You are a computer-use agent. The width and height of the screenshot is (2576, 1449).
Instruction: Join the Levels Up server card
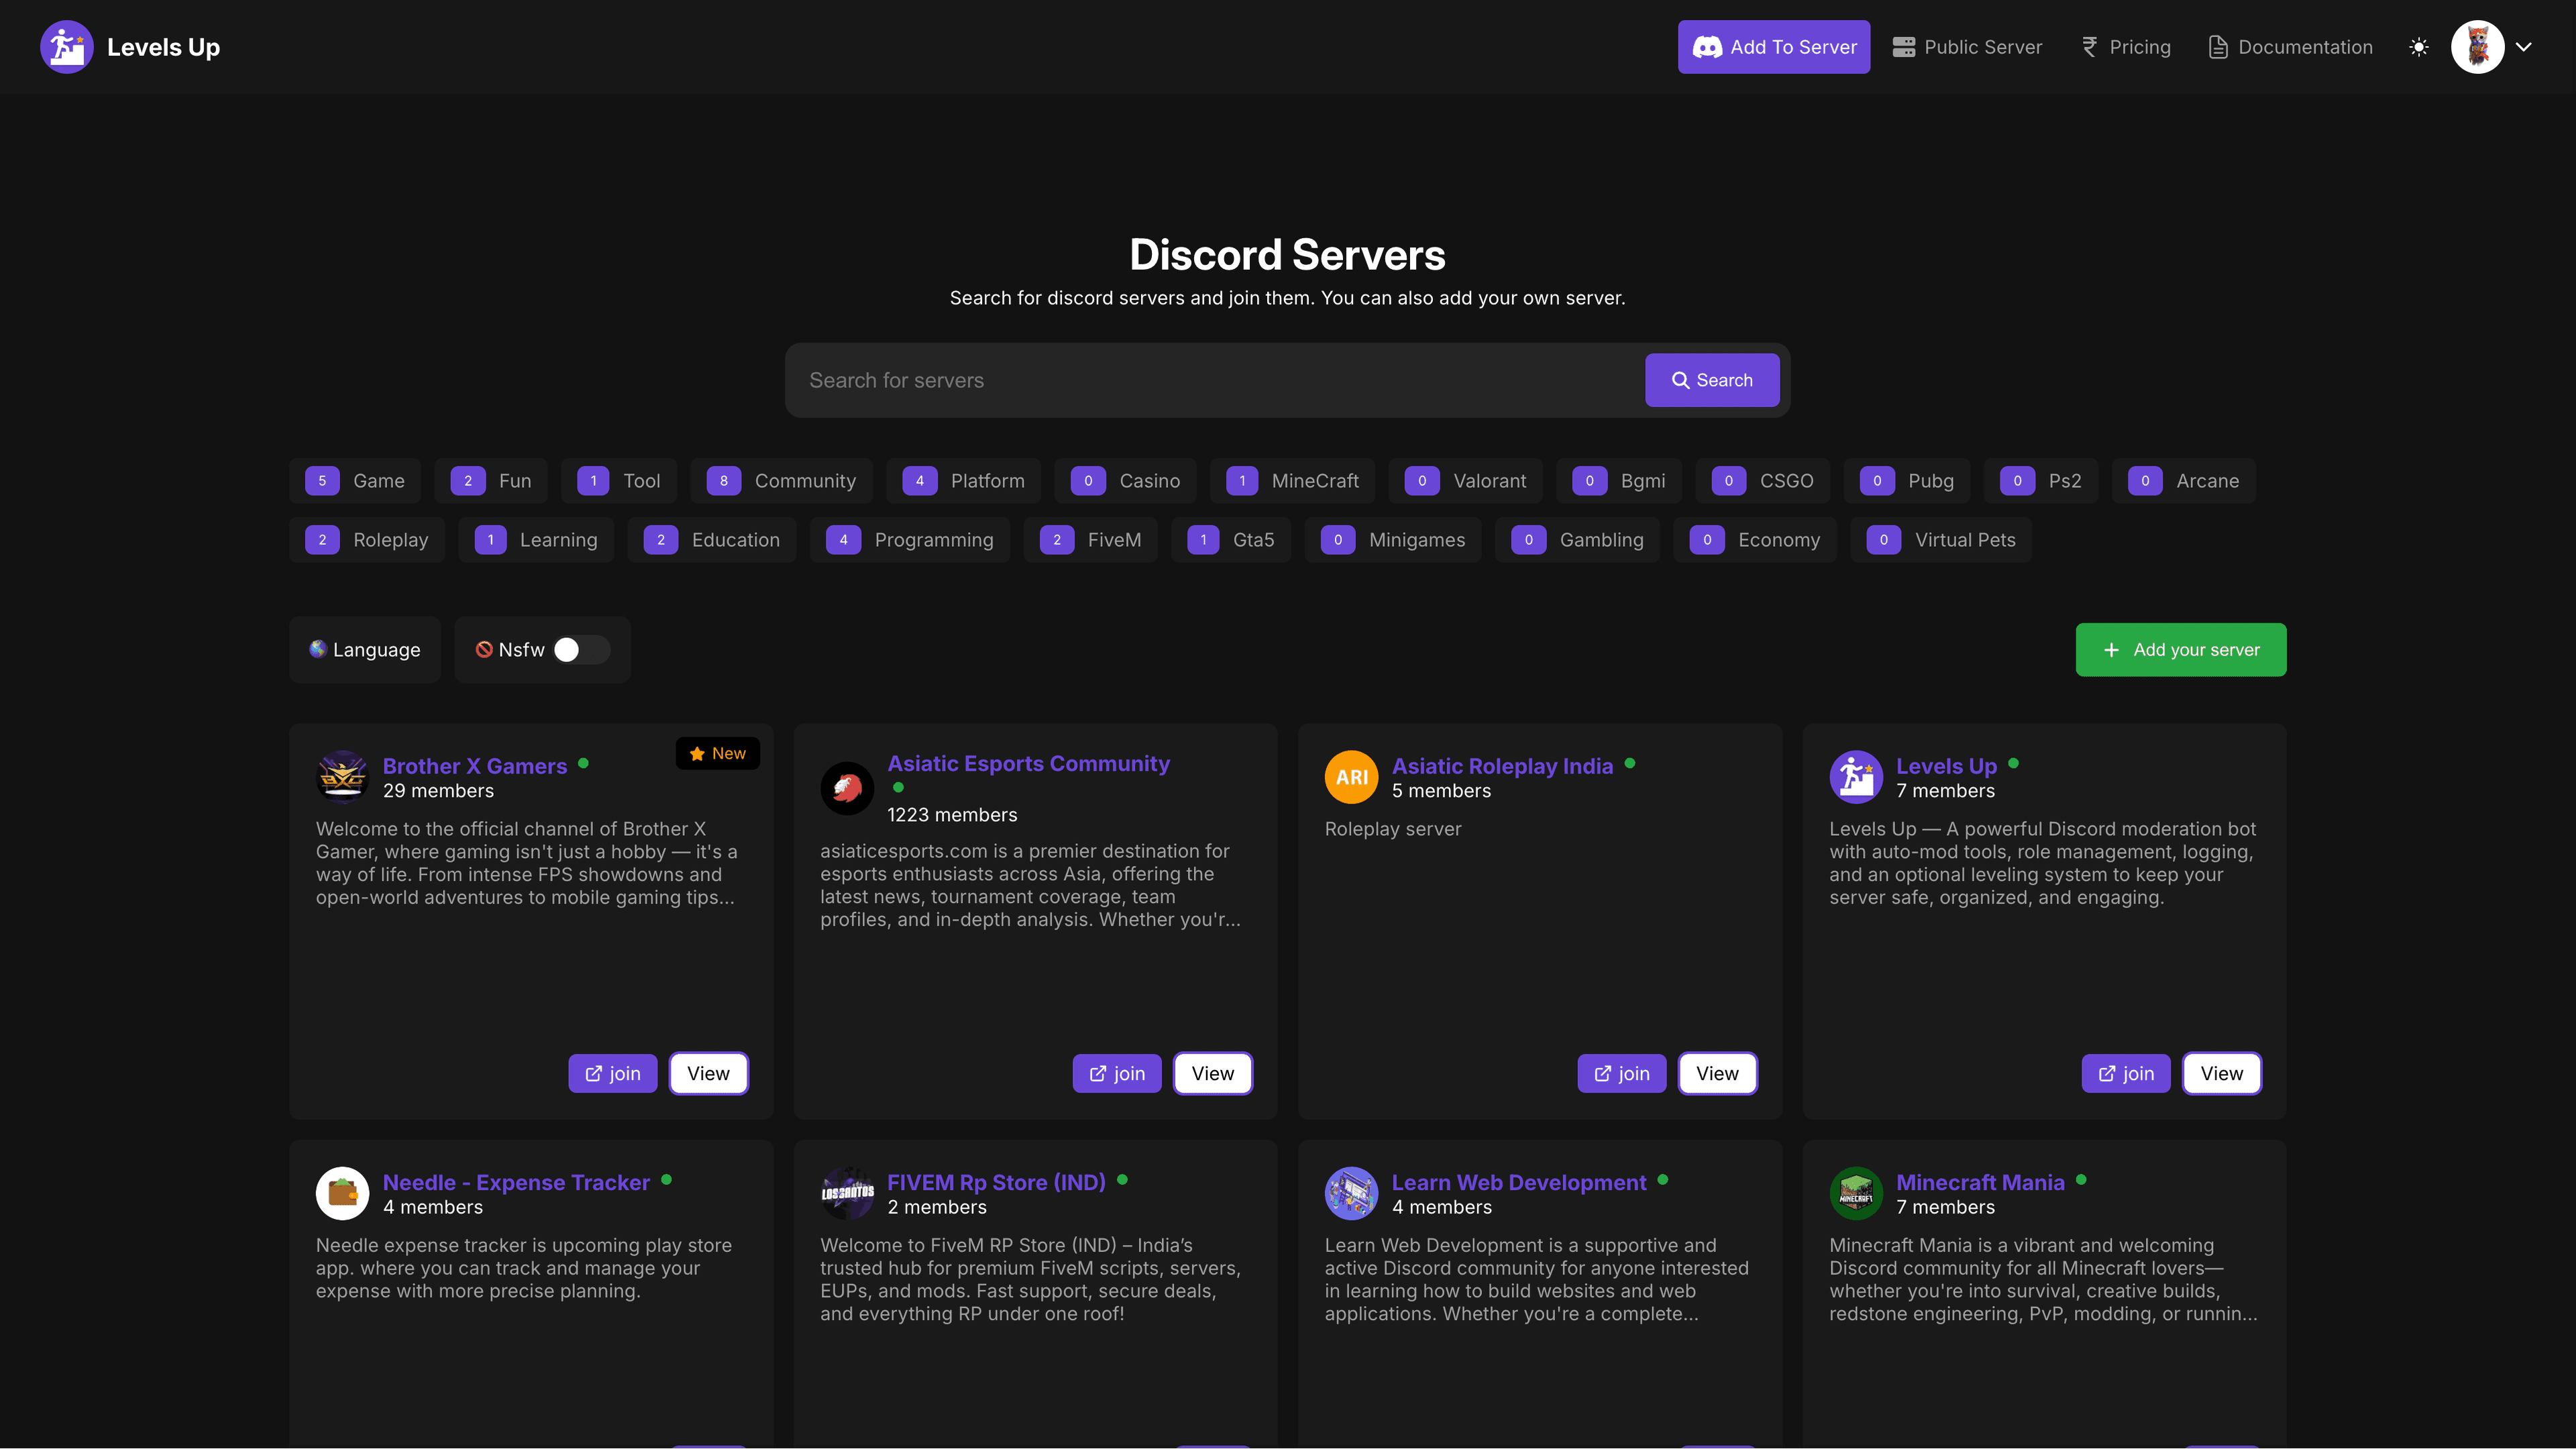click(x=2126, y=1073)
